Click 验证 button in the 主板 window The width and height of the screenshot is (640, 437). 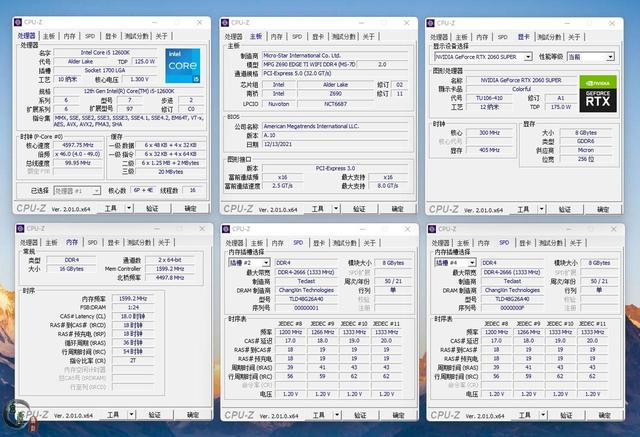(359, 209)
